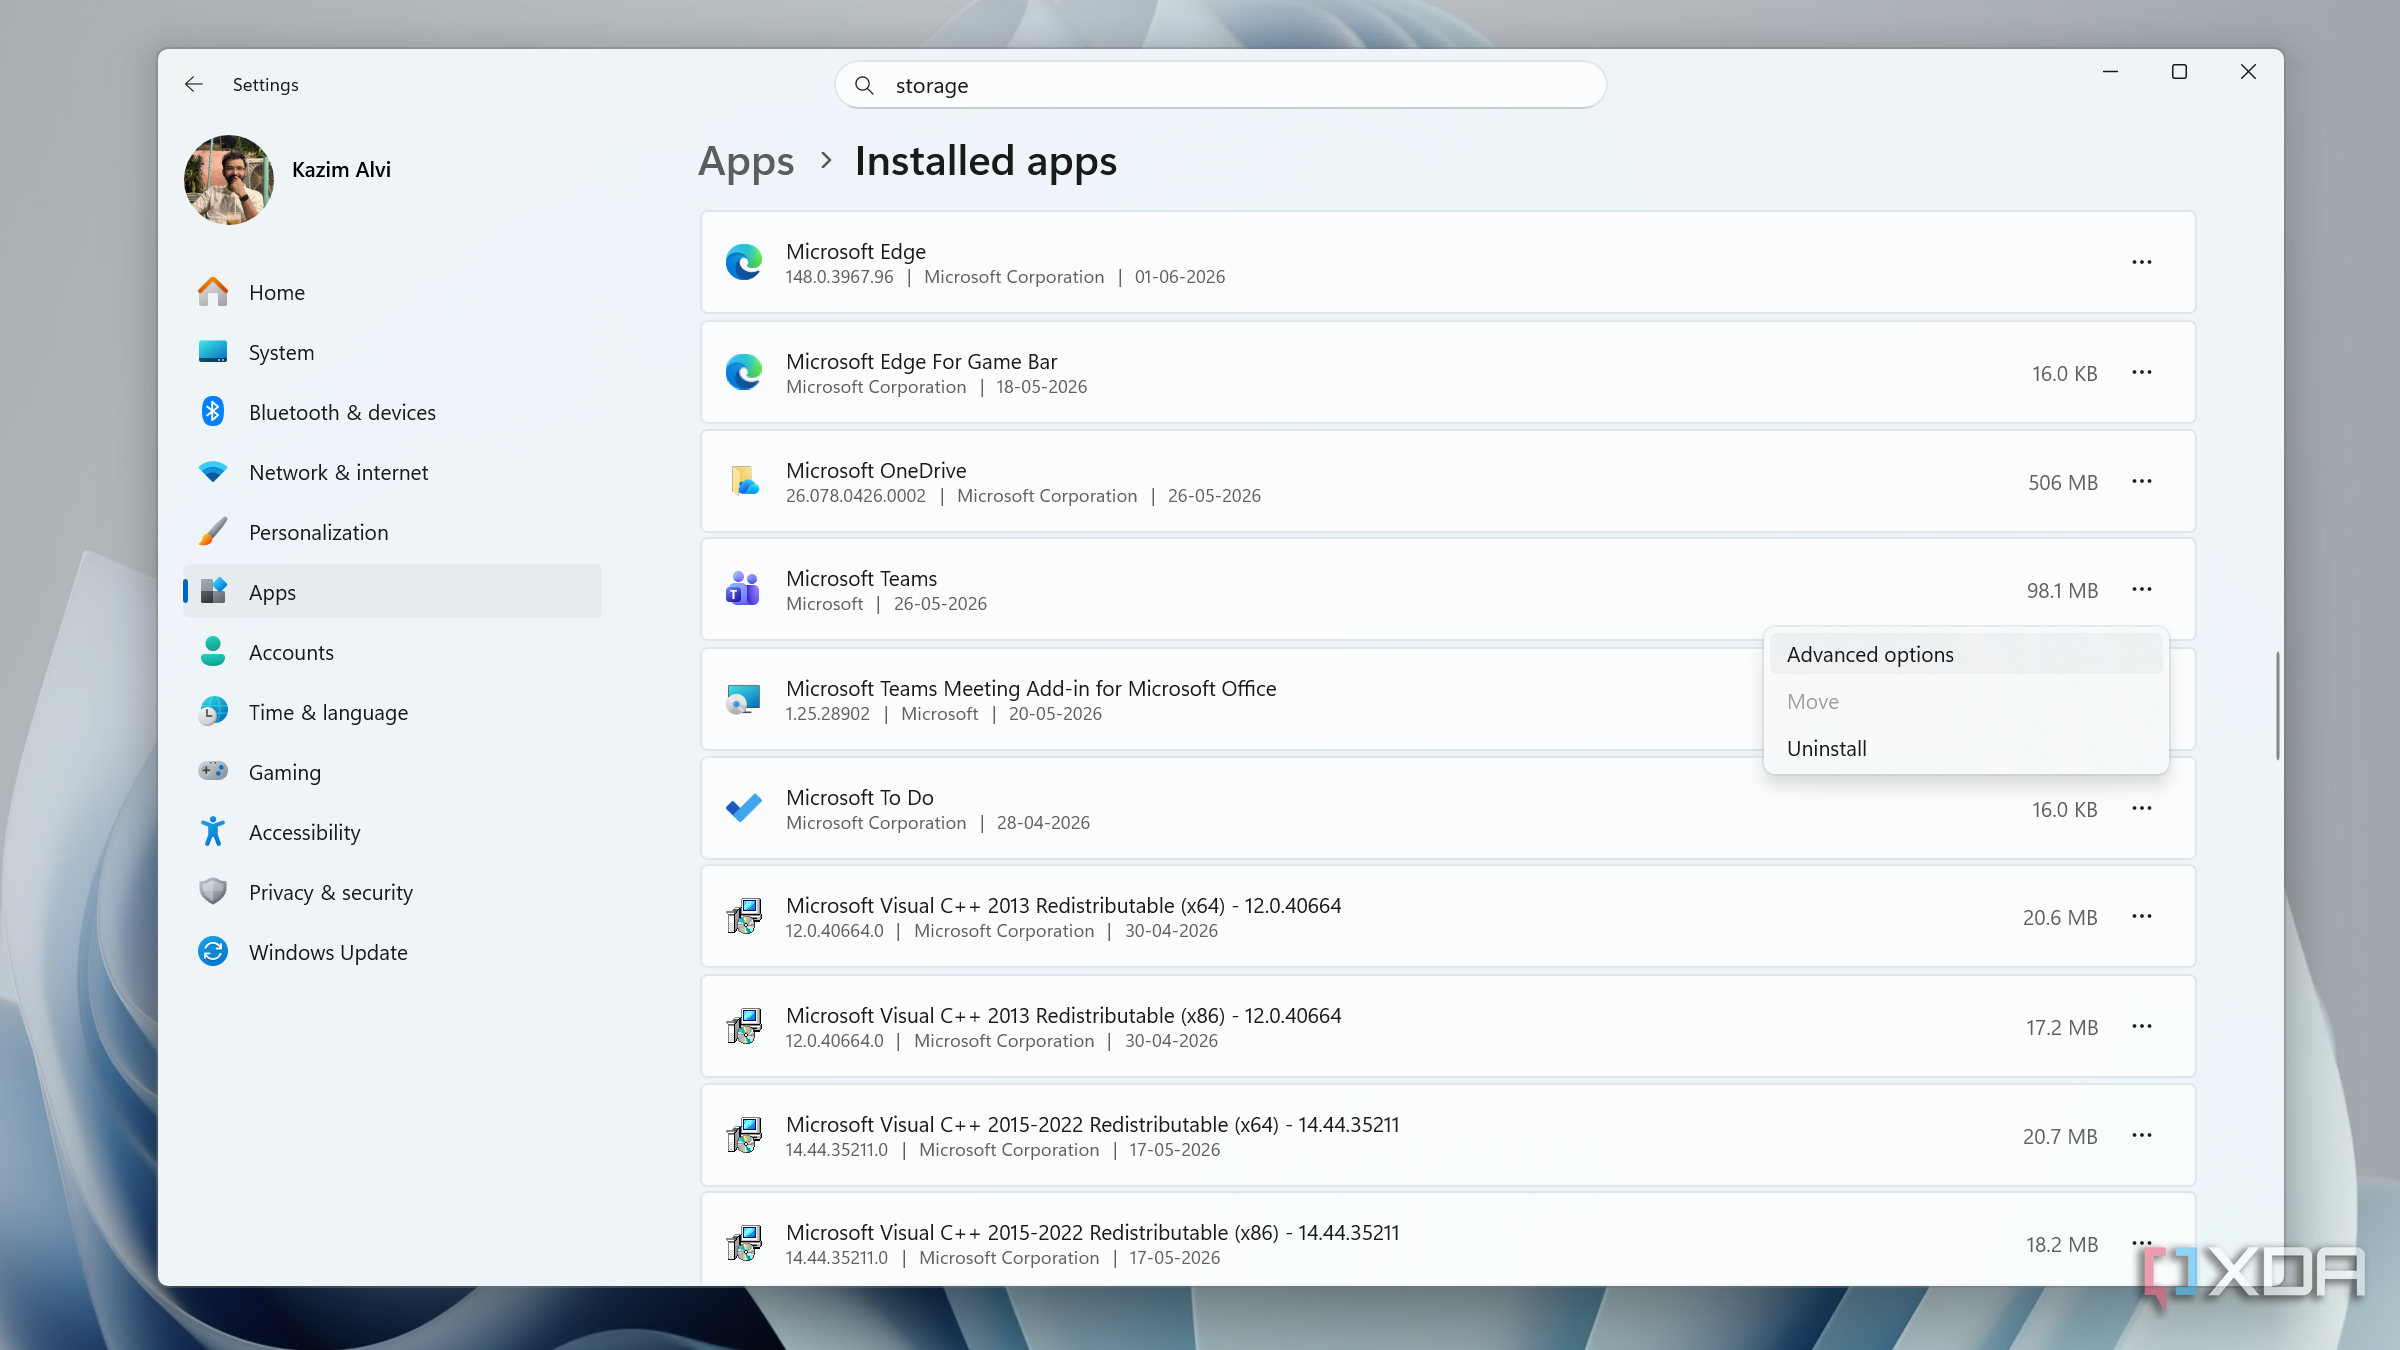Click the back arrow in Settings
Viewport: 2400px width, 1350px height.
(x=194, y=85)
